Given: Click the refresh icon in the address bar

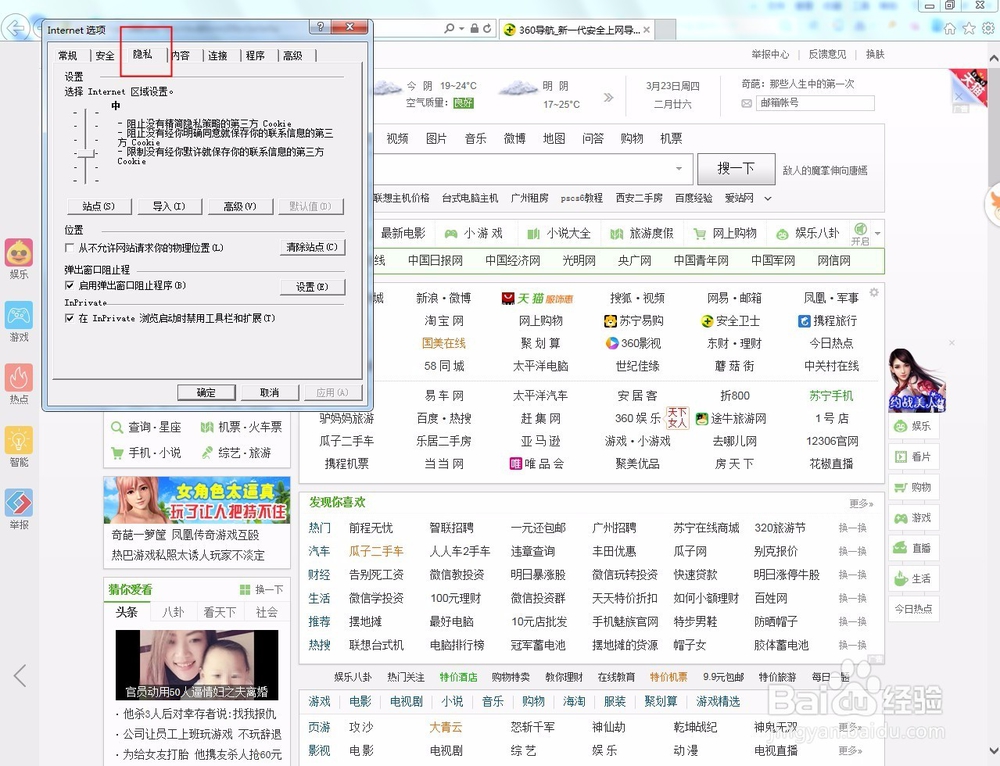Looking at the screenshot, I should coord(487,29).
